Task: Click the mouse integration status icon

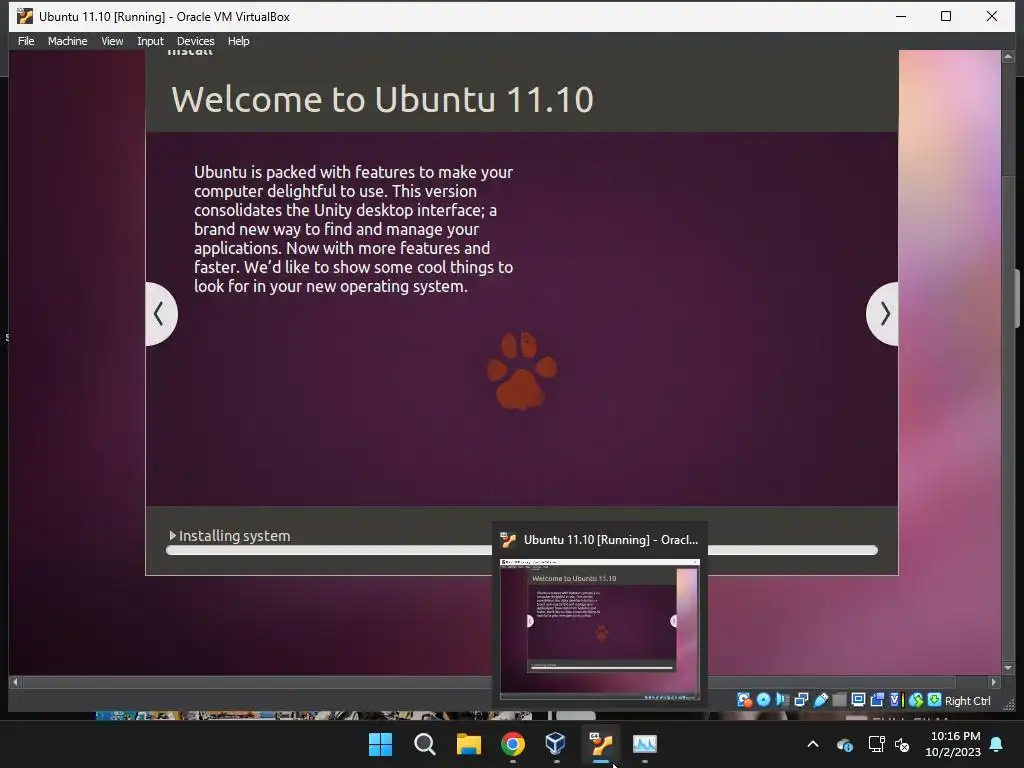Action: [x=916, y=700]
